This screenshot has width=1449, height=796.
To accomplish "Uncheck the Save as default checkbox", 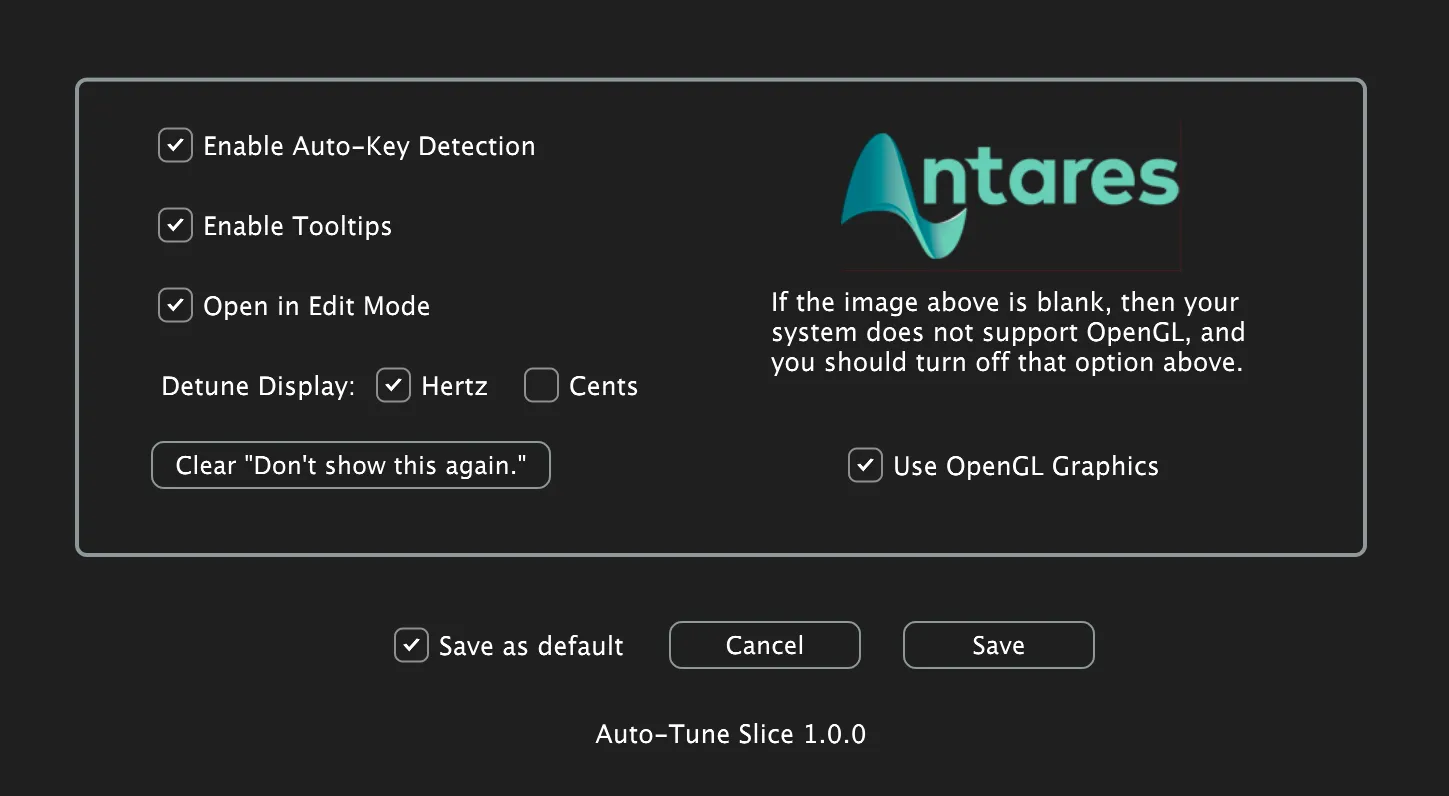I will point(411,645).
